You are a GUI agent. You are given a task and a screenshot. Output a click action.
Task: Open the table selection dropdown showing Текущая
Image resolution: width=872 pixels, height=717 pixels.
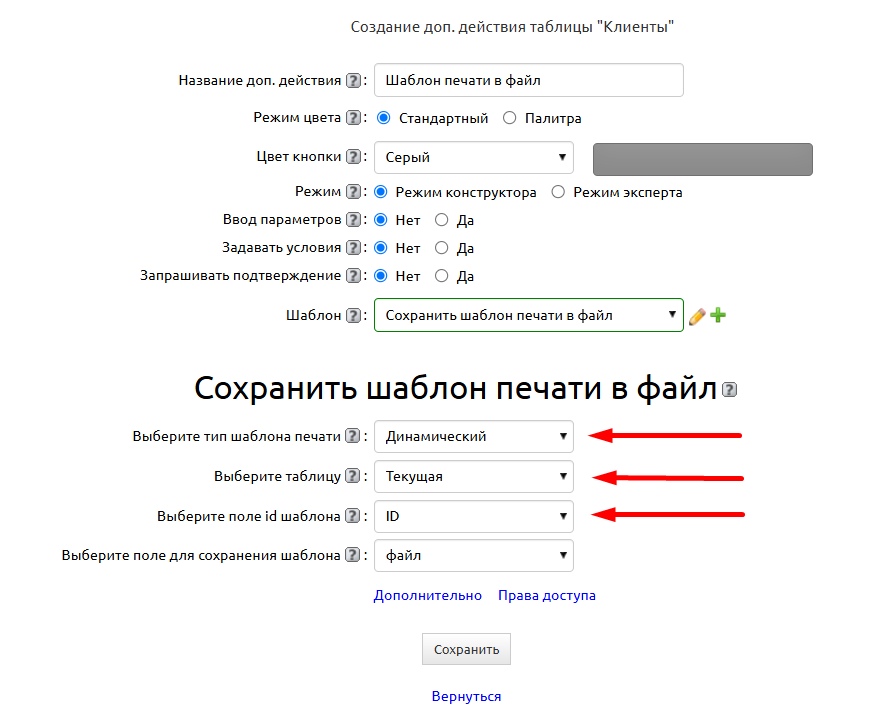(473, 477)
